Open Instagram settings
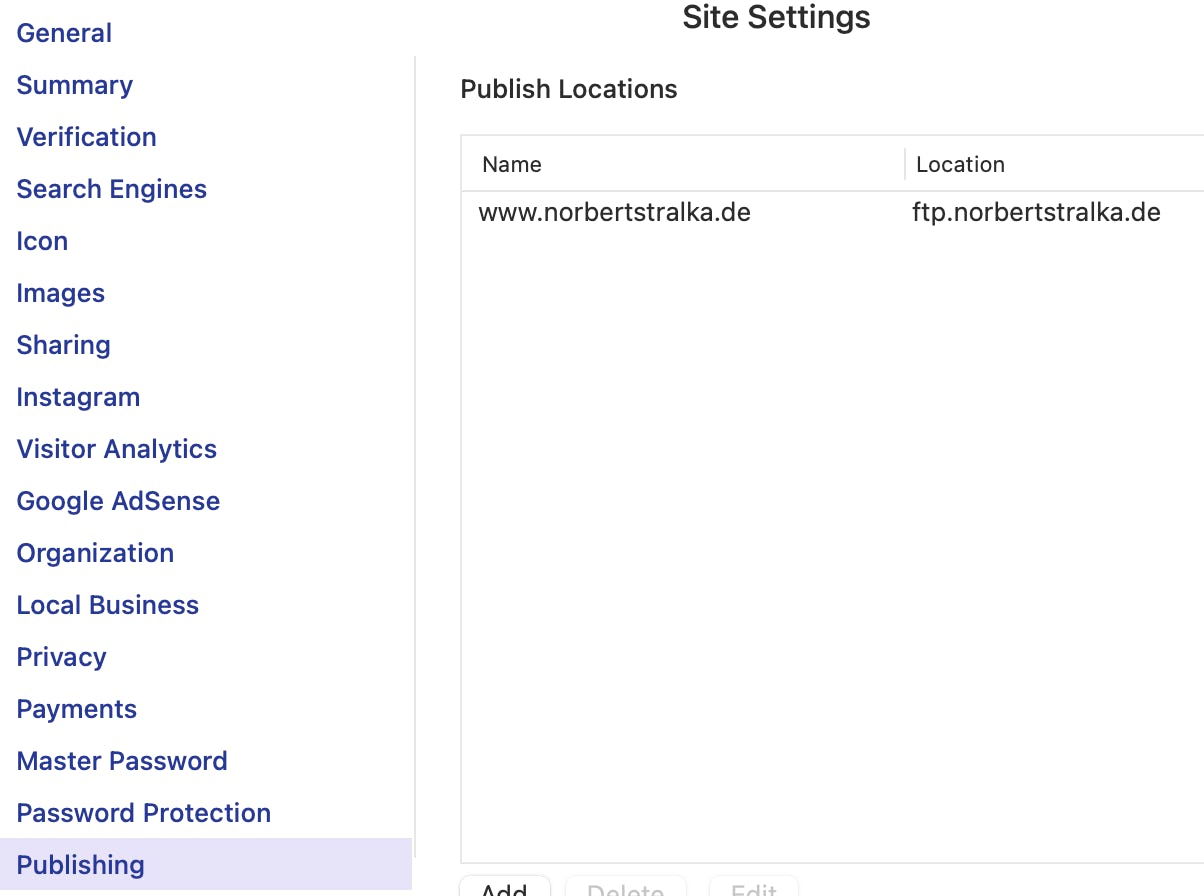 [78, 397]
